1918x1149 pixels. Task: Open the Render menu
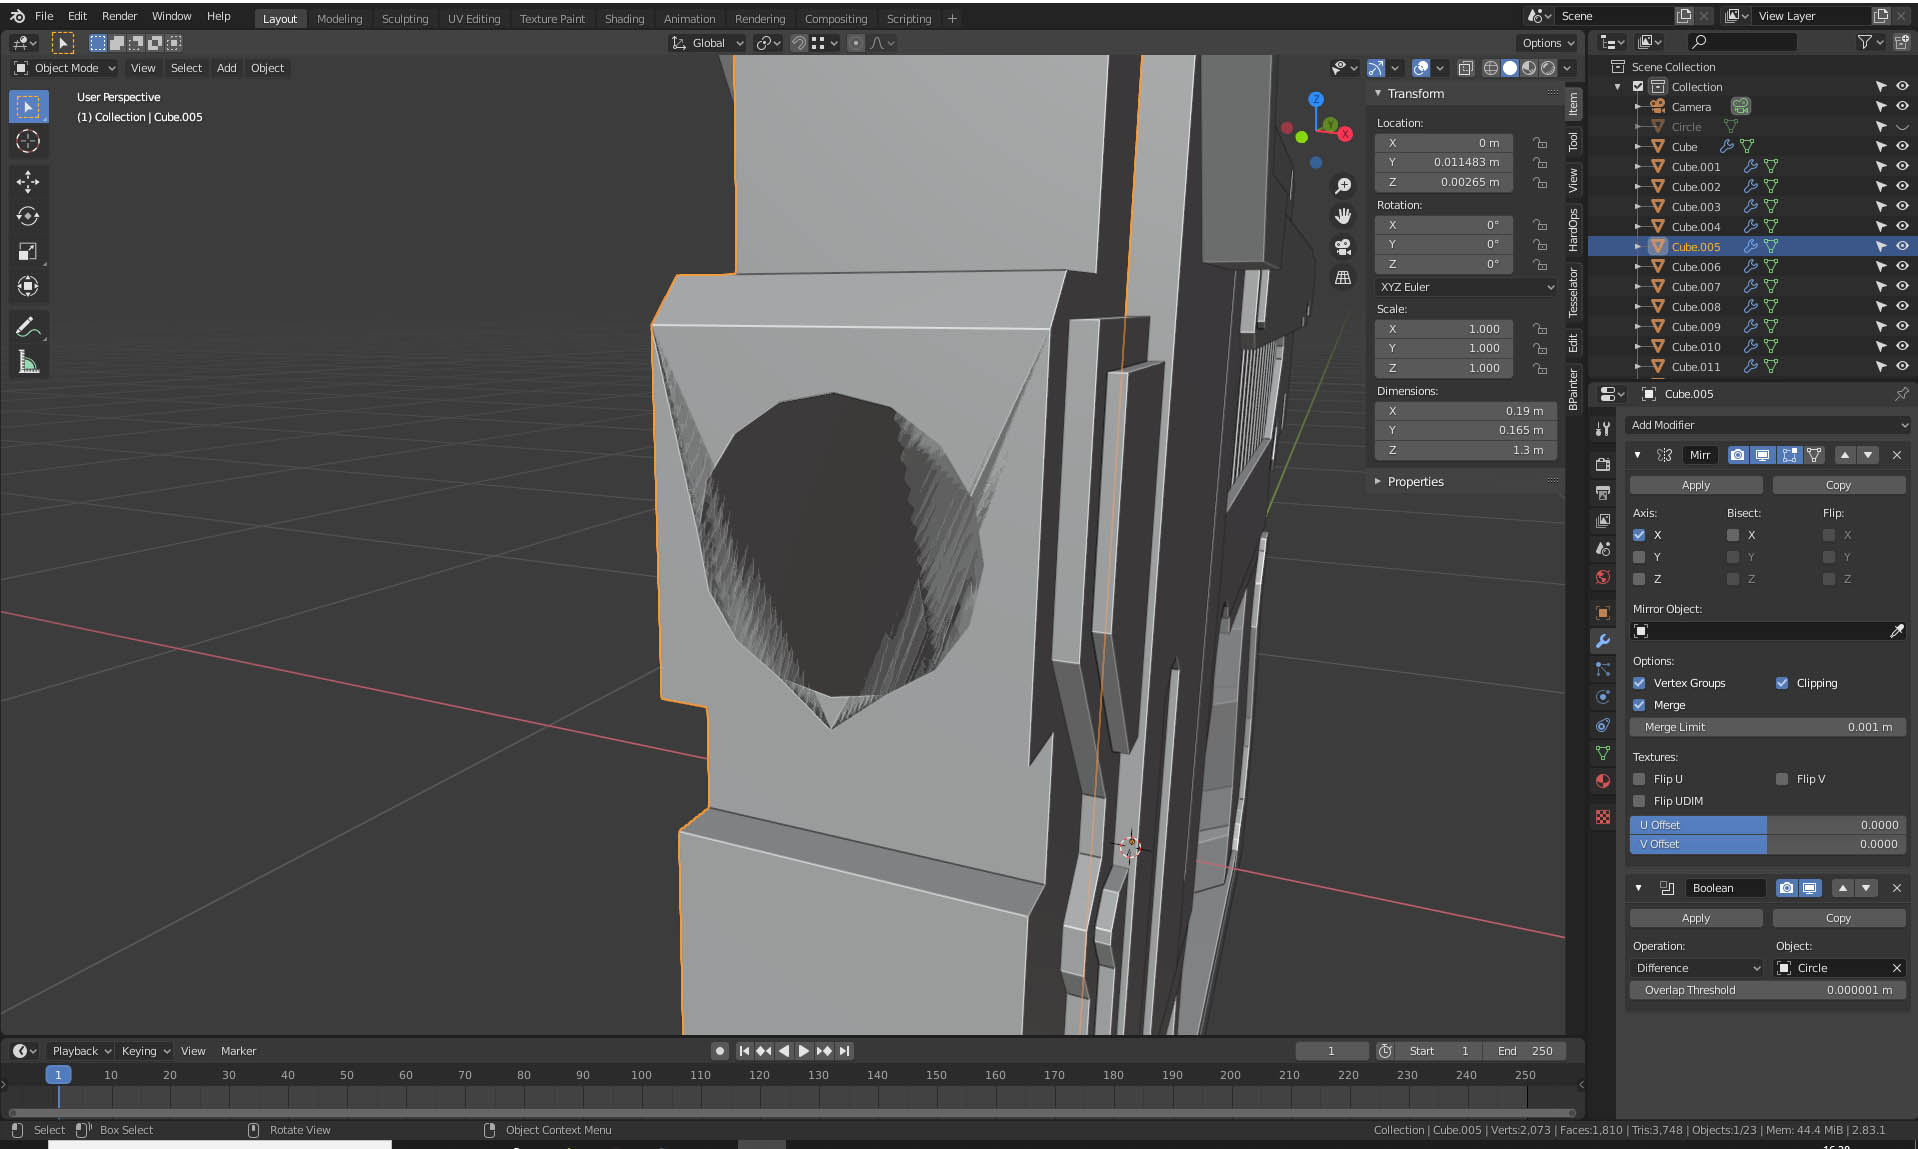click(119, 16)
